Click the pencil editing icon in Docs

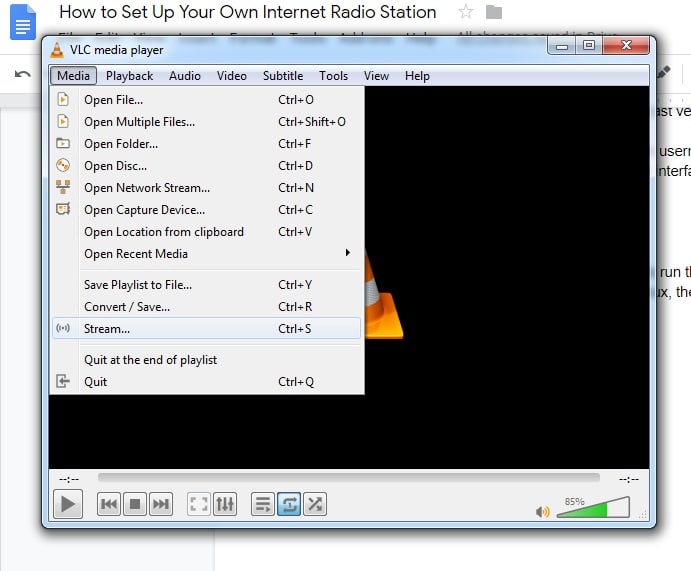point(664,72)
